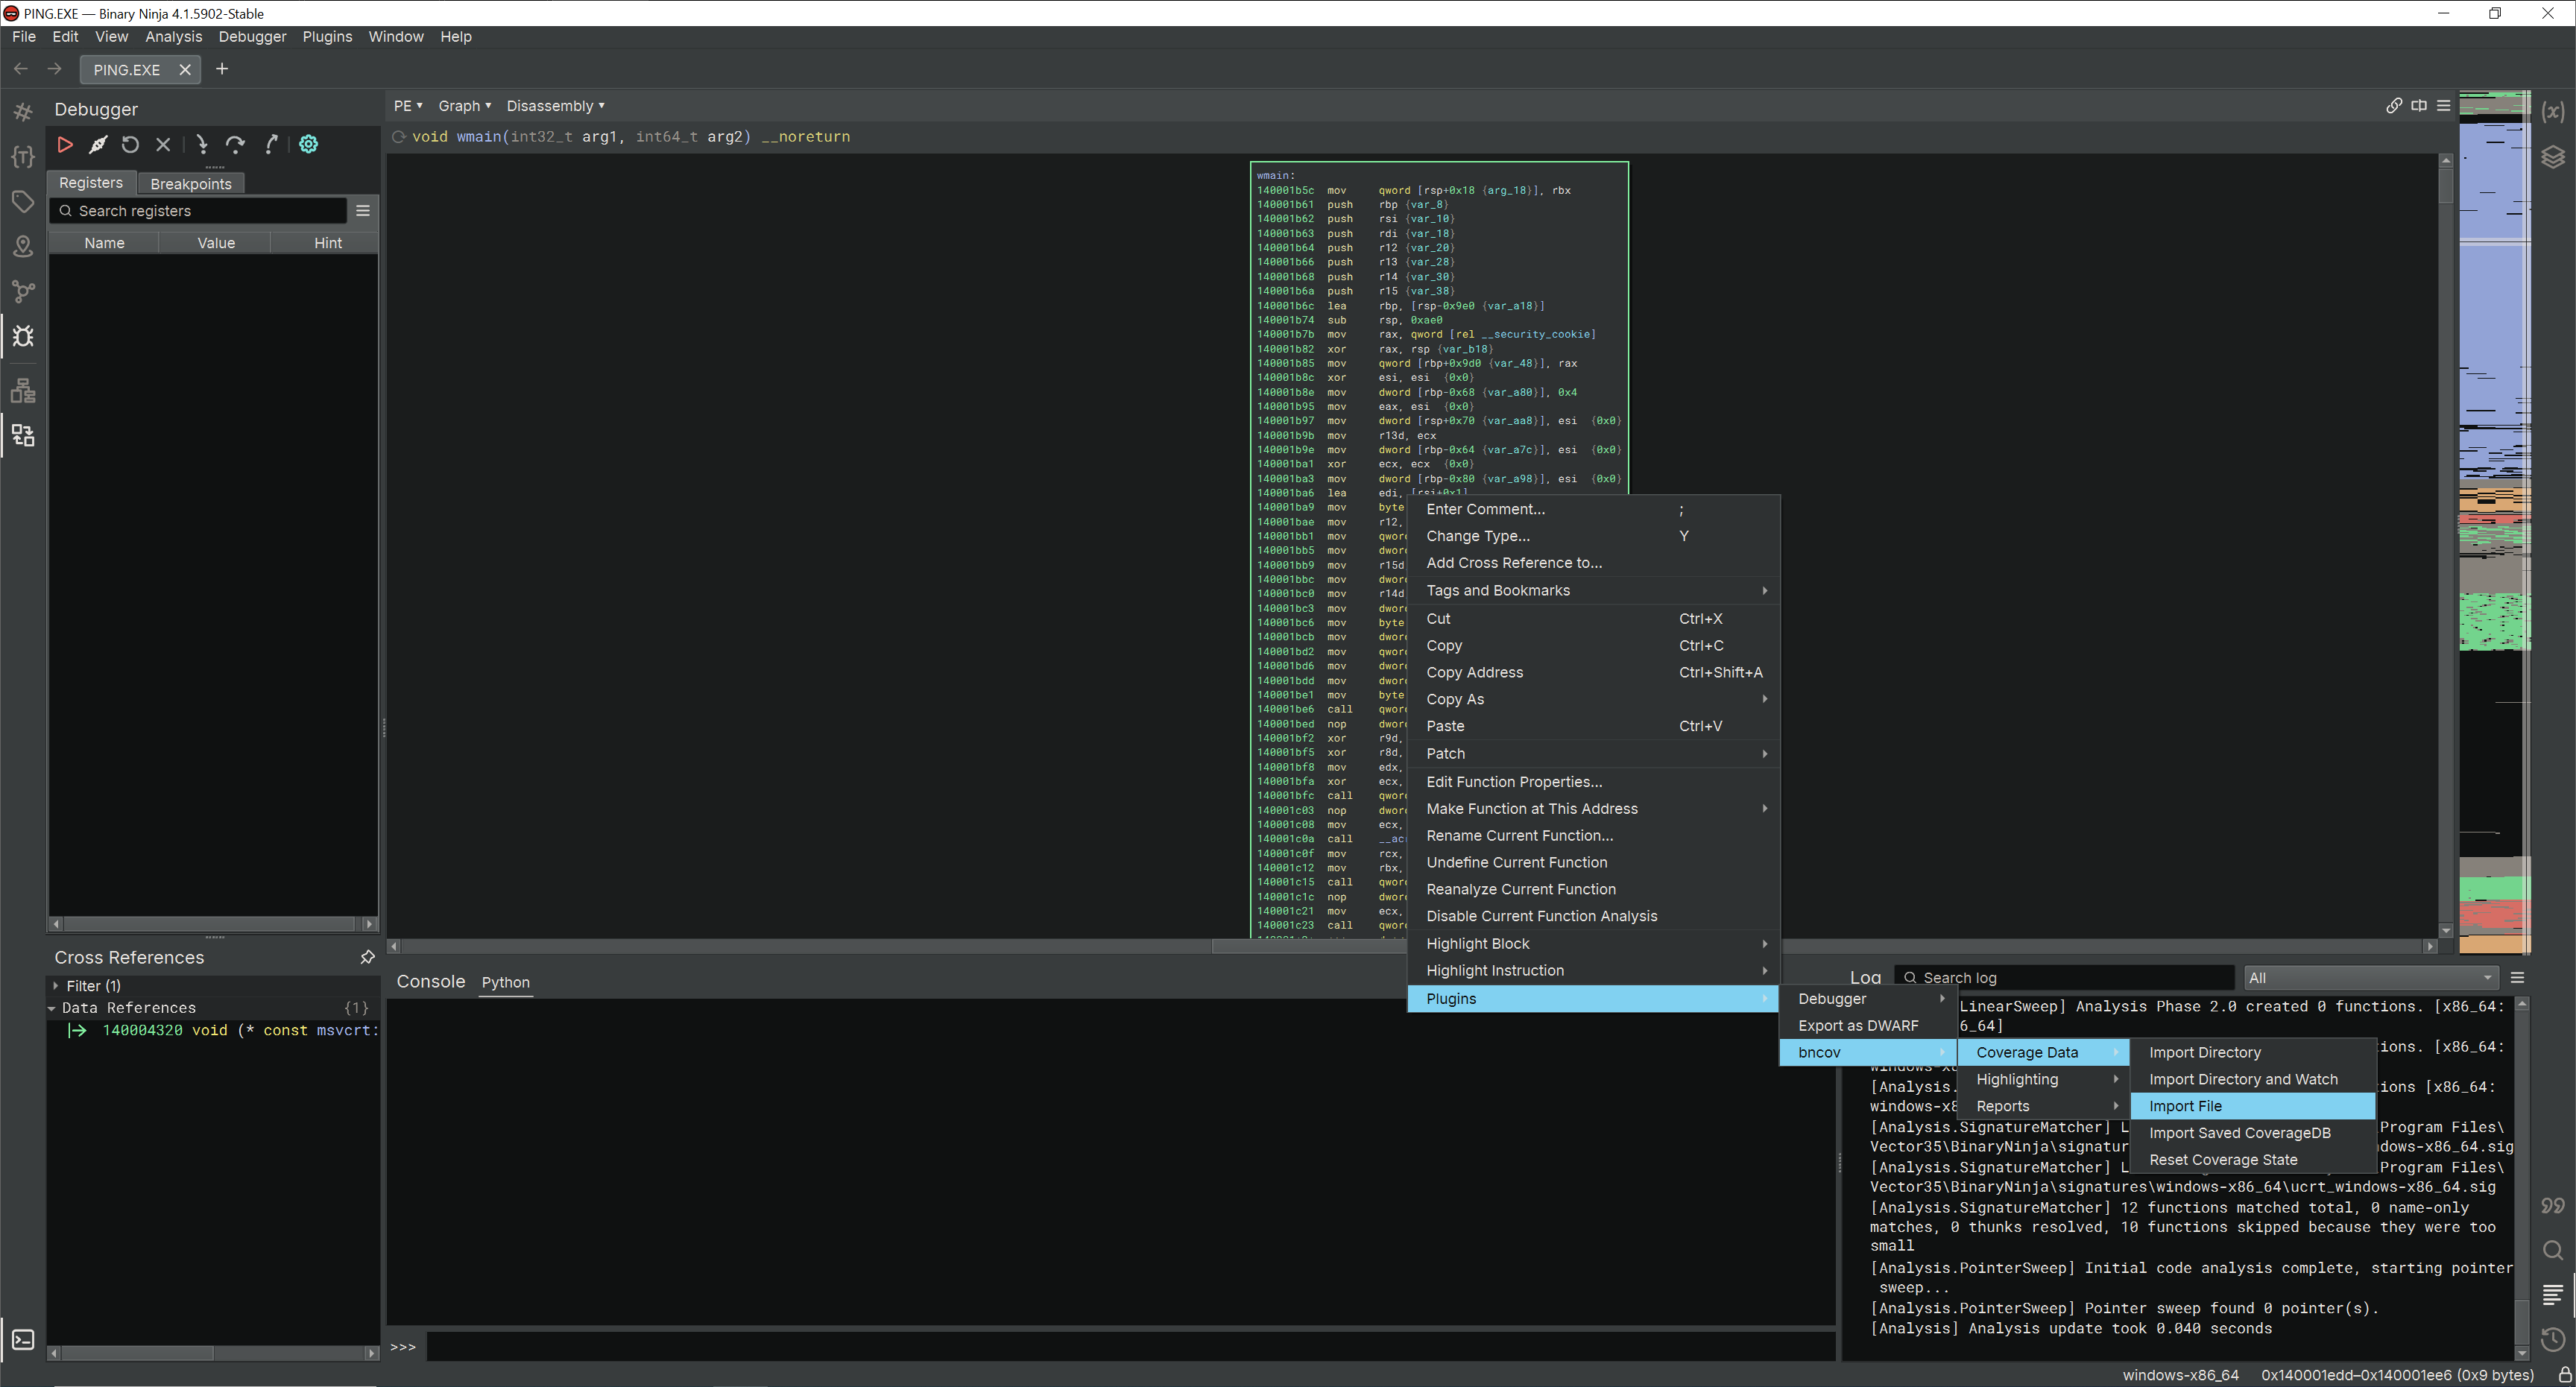Select the Tags tool icon in sidebar
The image size is (2576, 1387).
(24, 203)
